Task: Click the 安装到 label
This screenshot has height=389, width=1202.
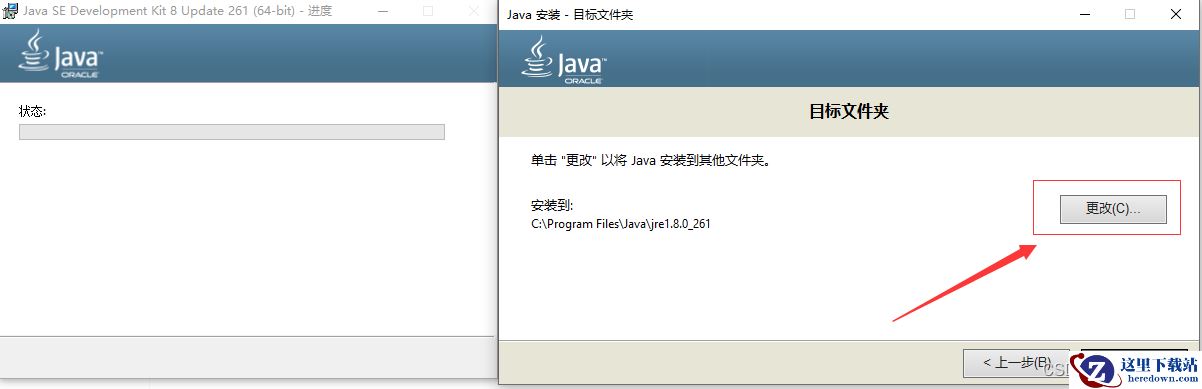Action: click(548, 205)
